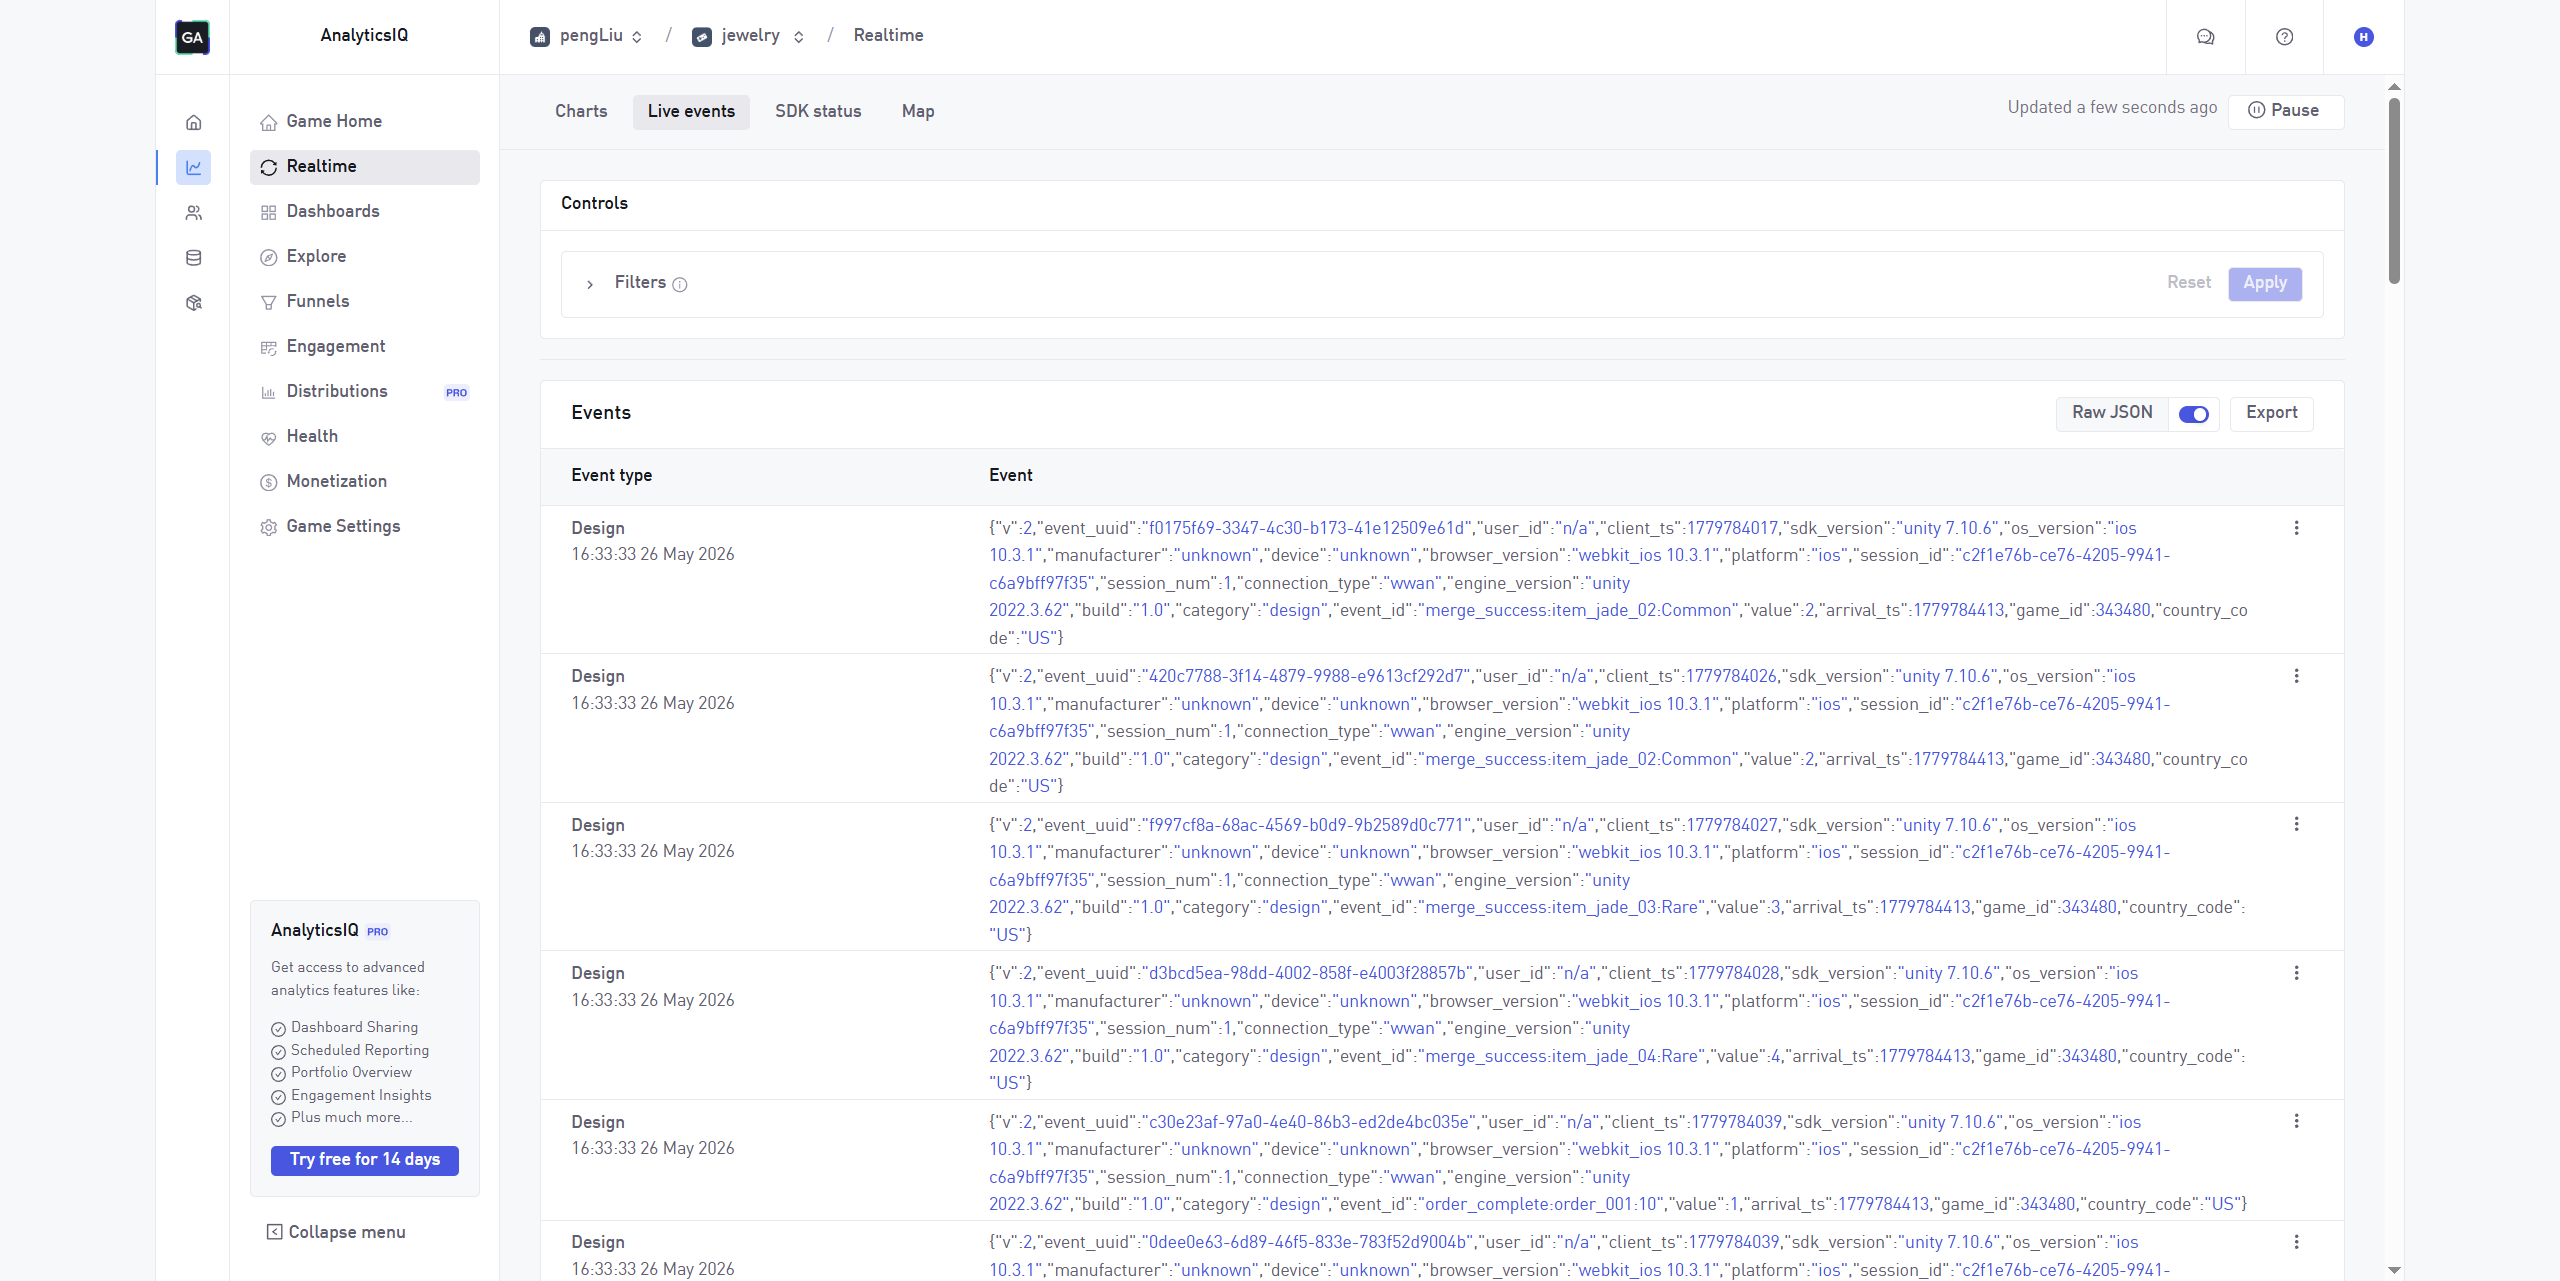This screenshot has width=2560, height=1281.
Task: Click the Filters info icon
Action: [680, 285]
